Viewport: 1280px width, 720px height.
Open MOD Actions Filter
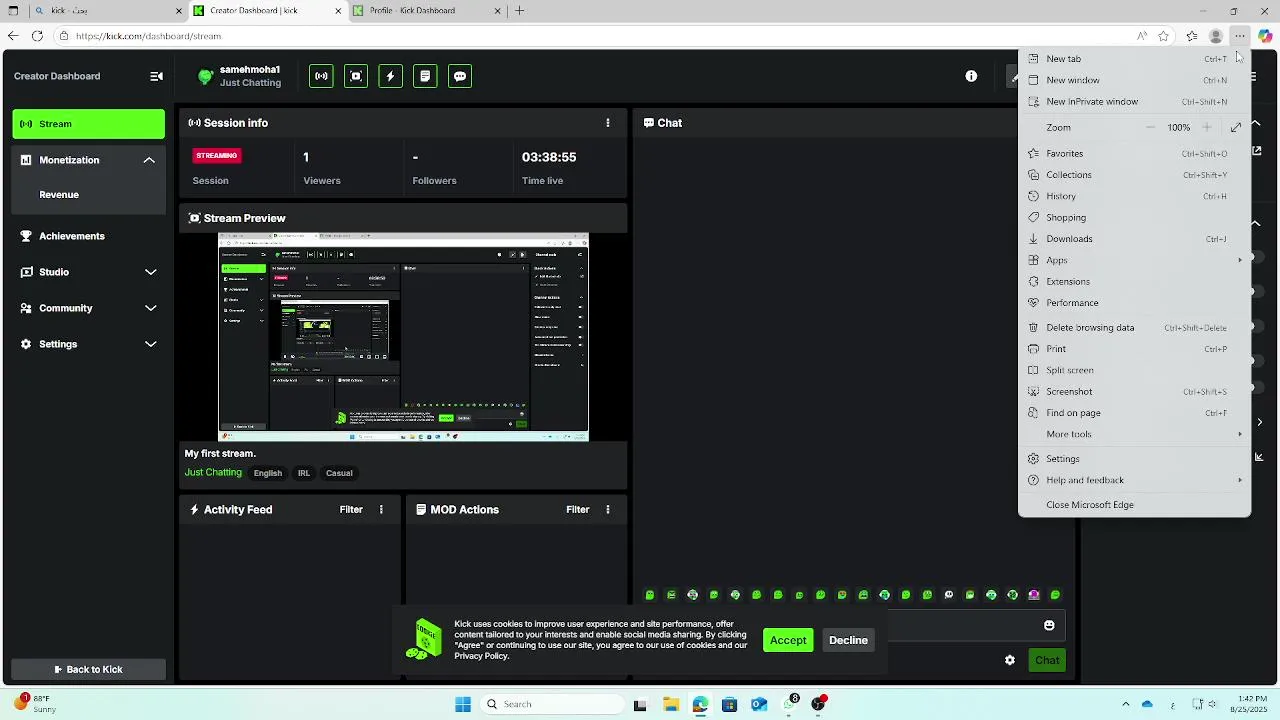coord(578,510)
